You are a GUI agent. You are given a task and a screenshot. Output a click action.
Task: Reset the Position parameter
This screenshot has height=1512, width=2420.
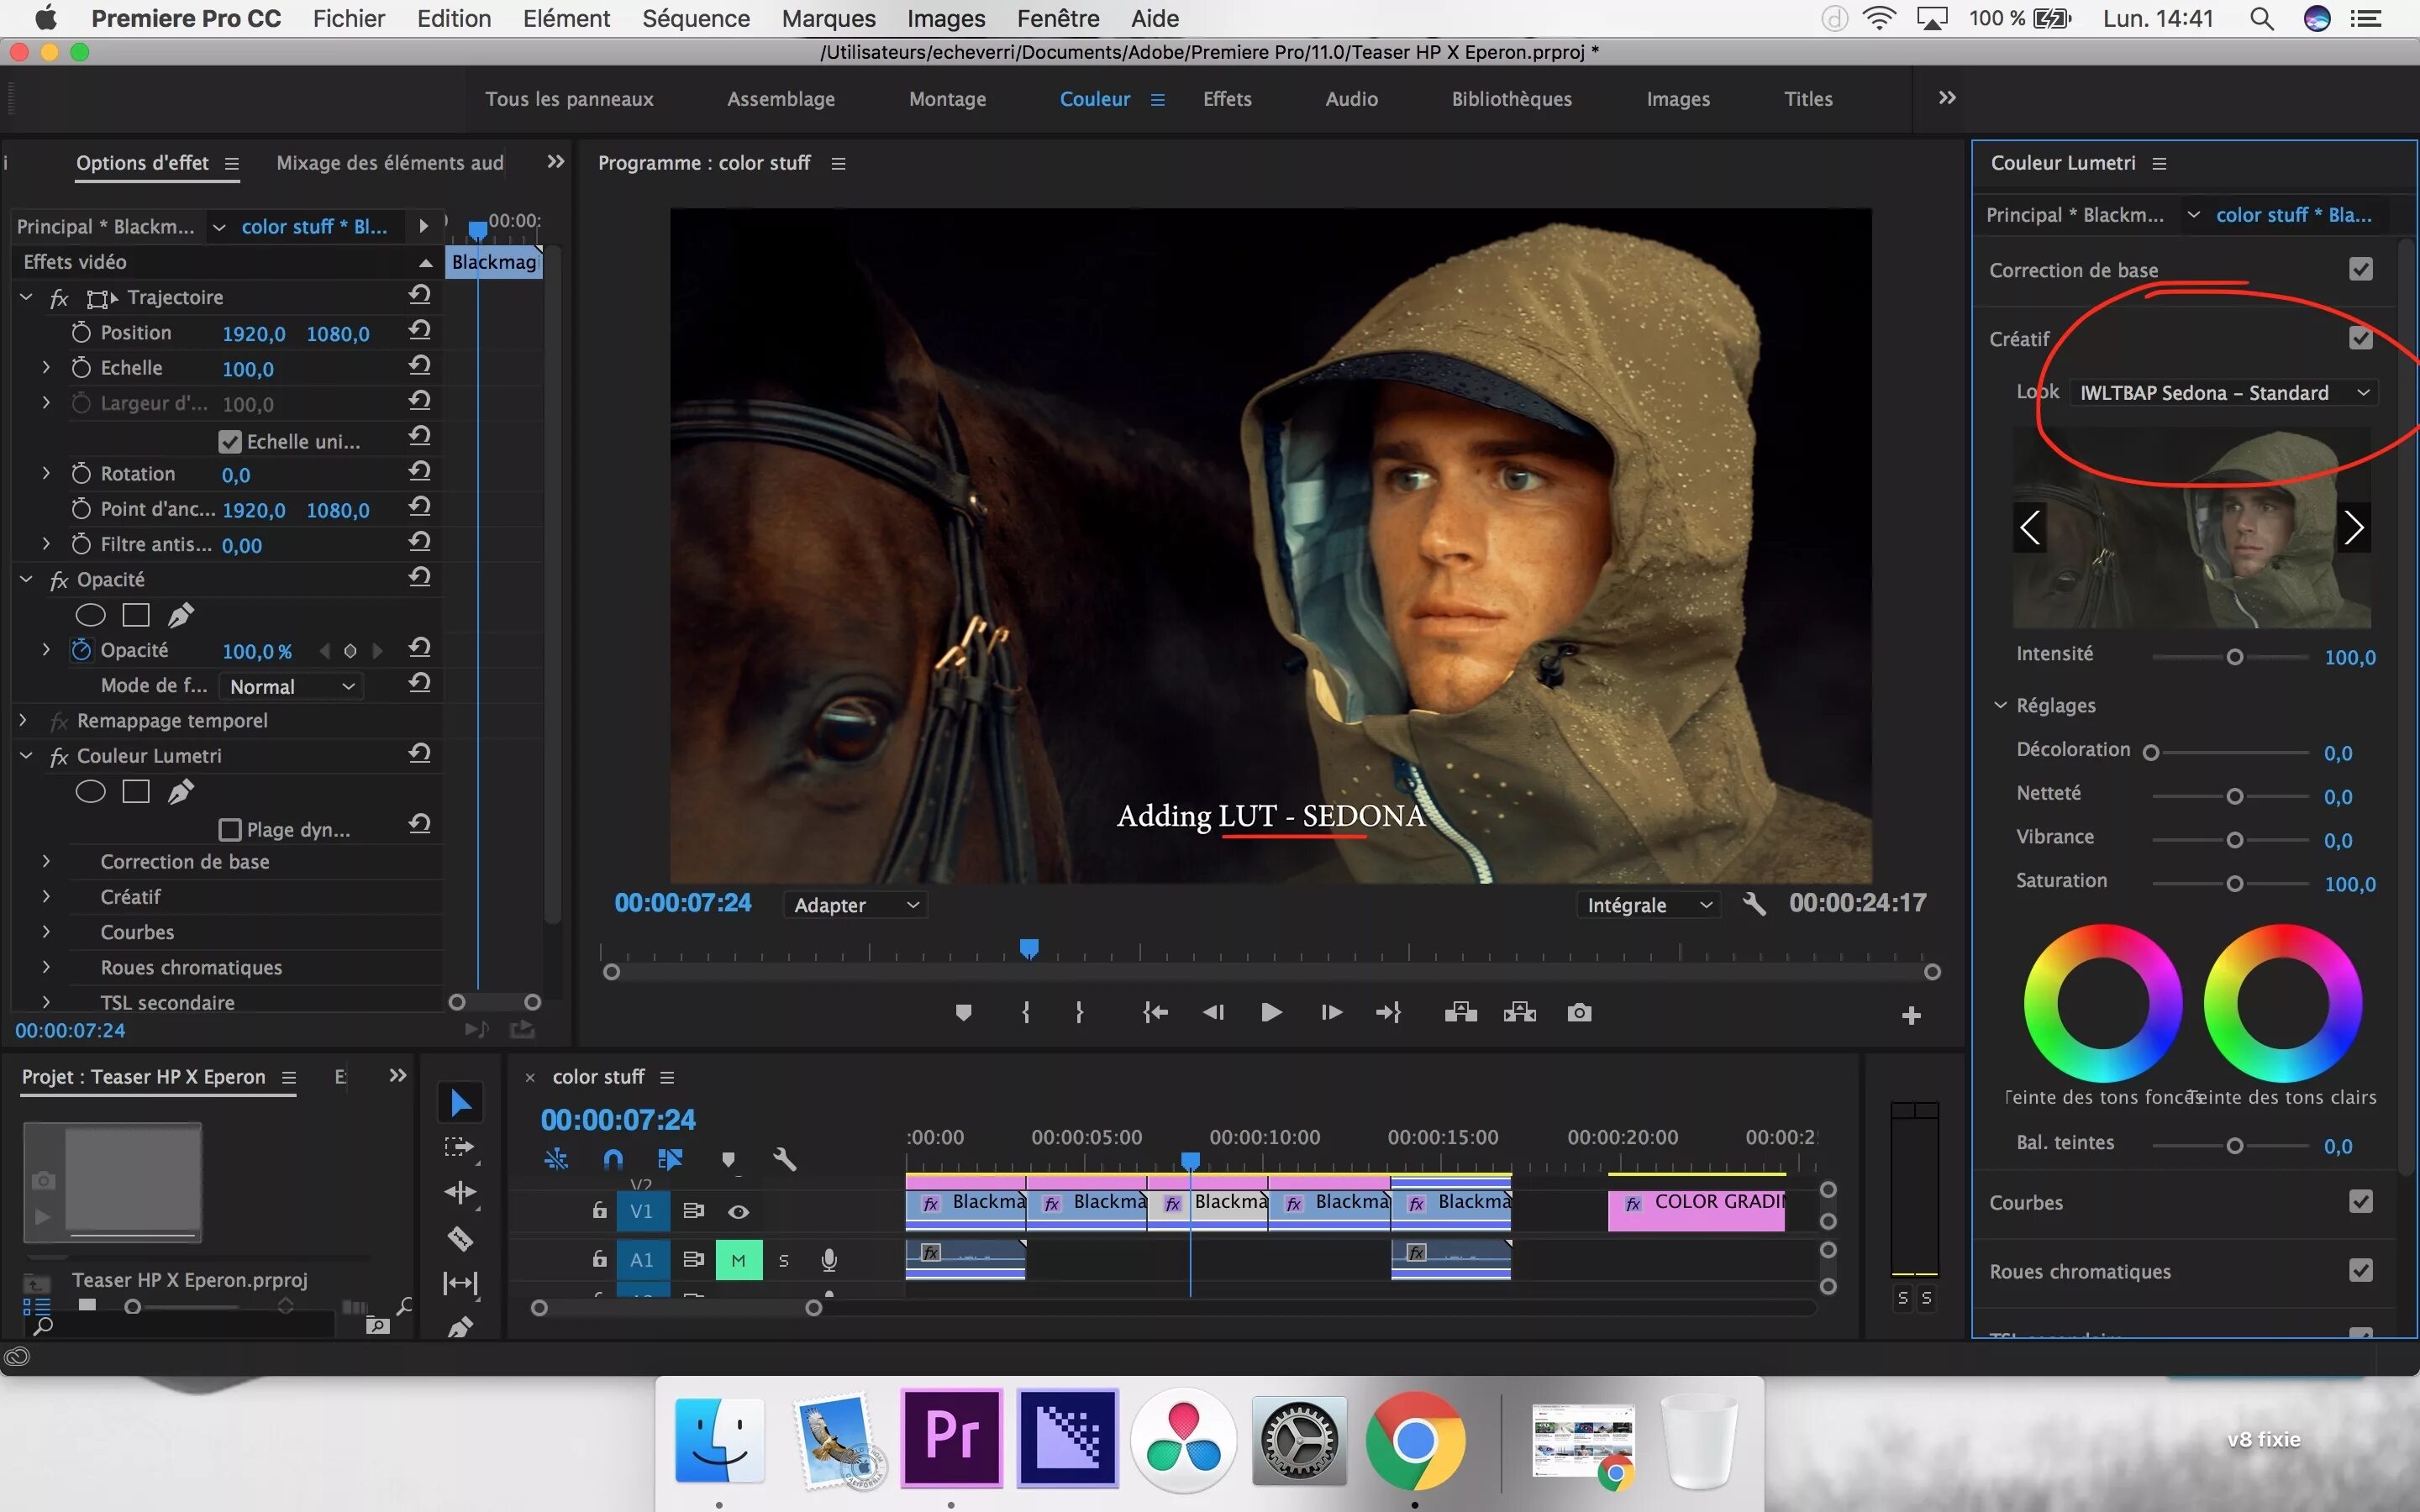pyautogui.click(x=420, y=331)
